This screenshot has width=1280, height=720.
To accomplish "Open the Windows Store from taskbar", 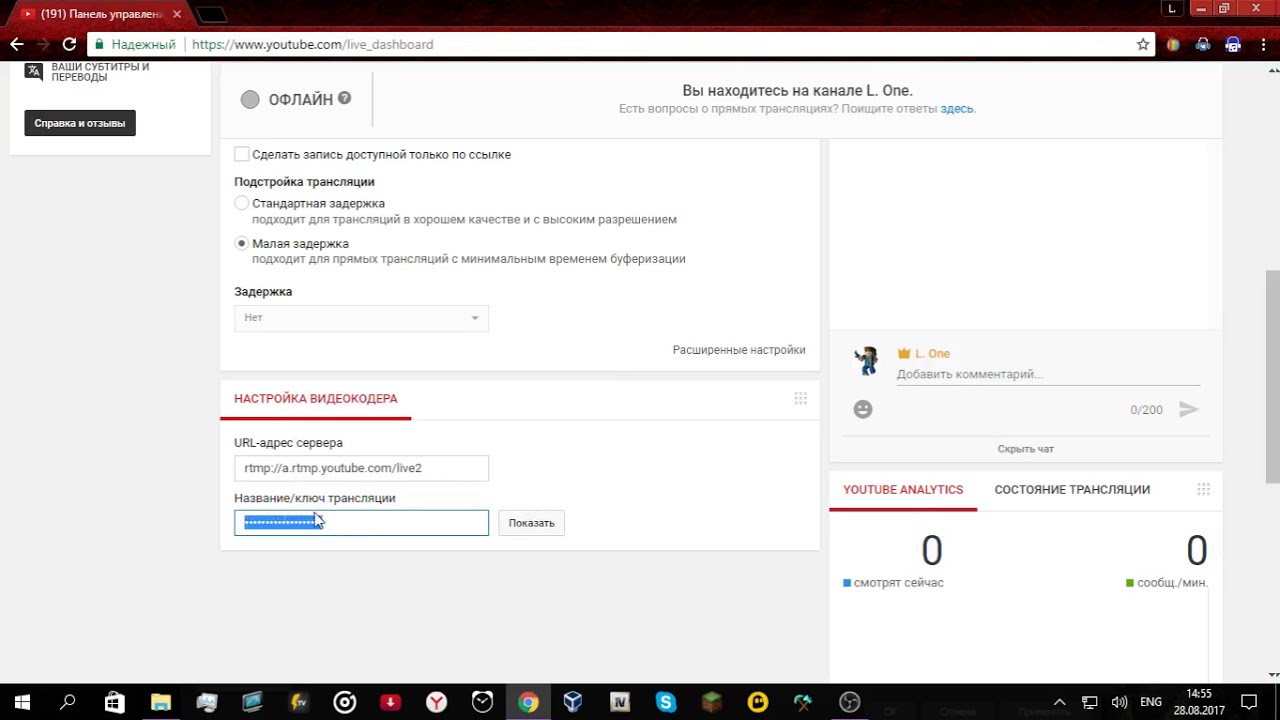I will pos(114,702).
